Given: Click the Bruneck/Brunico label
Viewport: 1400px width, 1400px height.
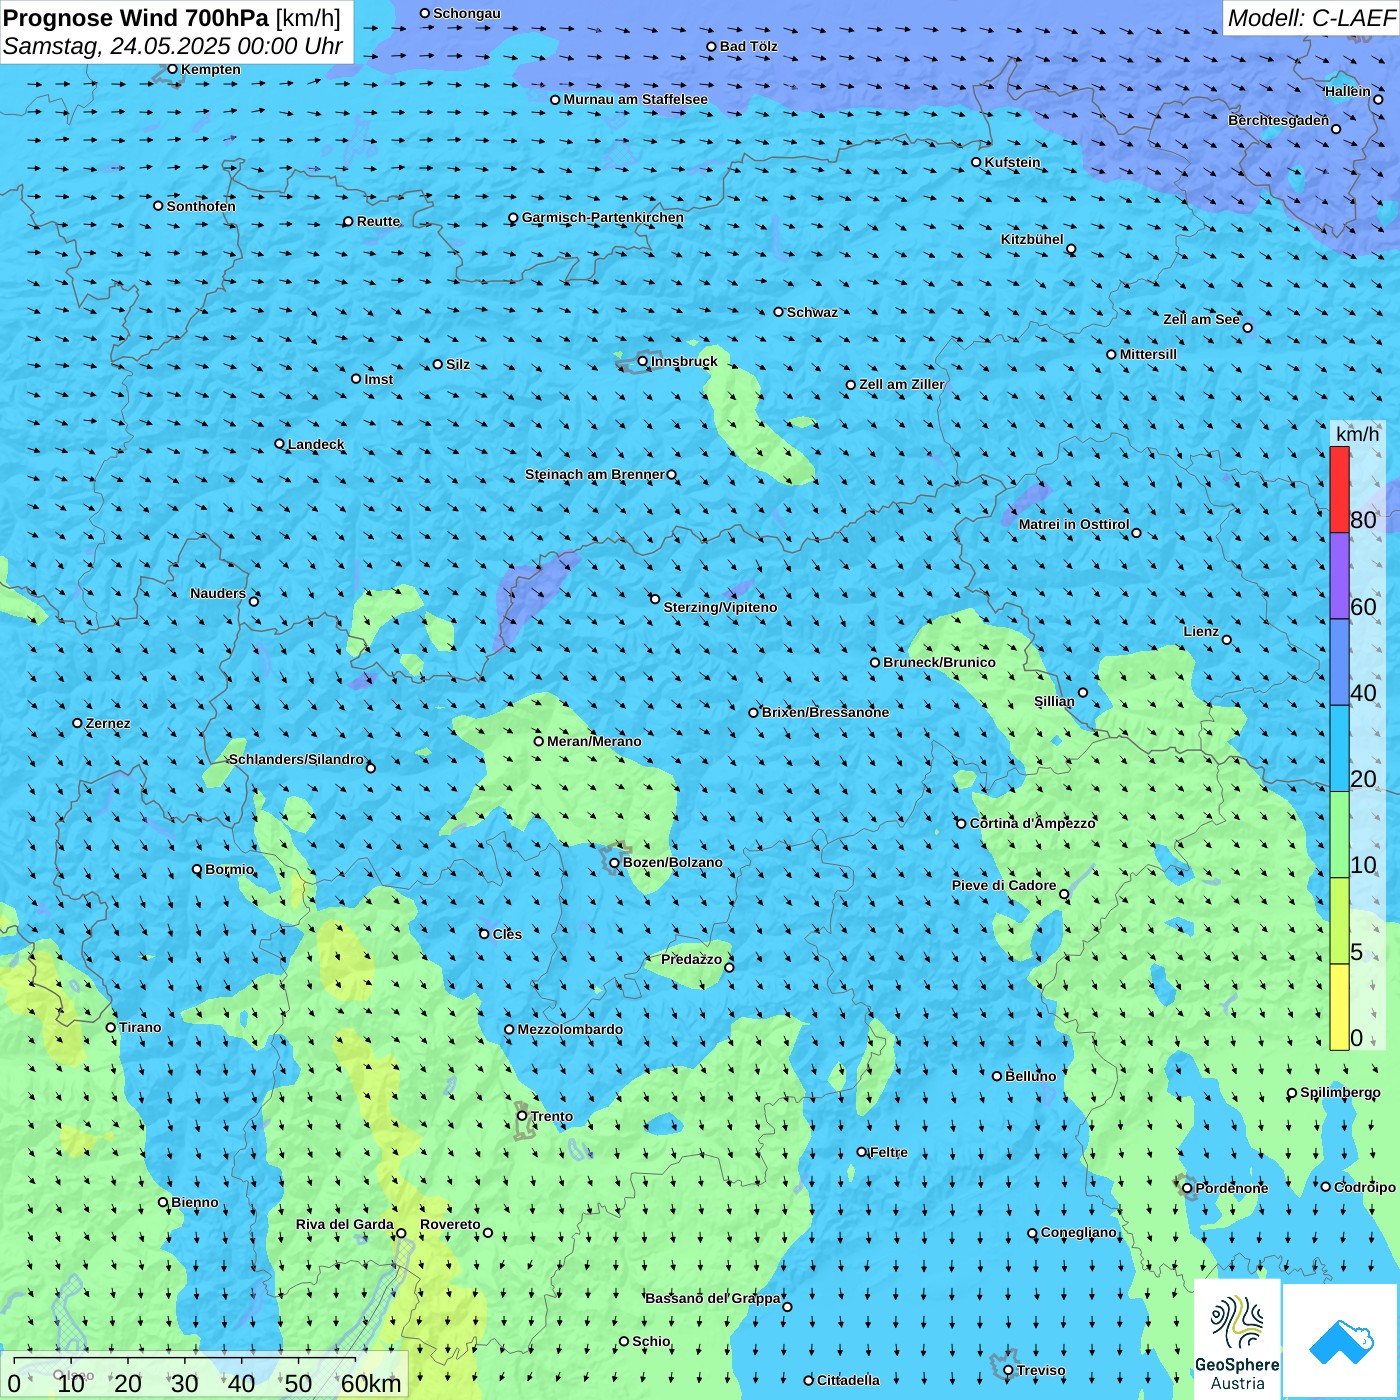Looking at the screenshot, I should click(x=940, y=662).
